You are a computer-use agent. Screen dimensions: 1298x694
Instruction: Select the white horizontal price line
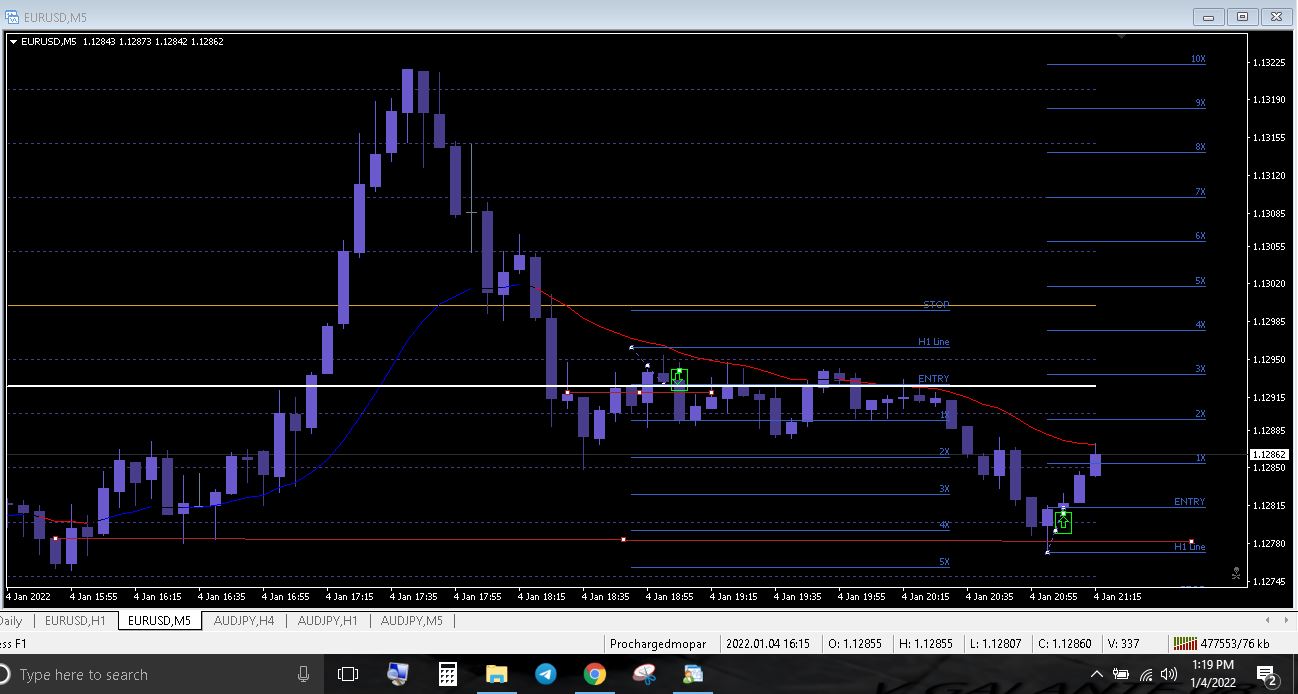point(400,386)
